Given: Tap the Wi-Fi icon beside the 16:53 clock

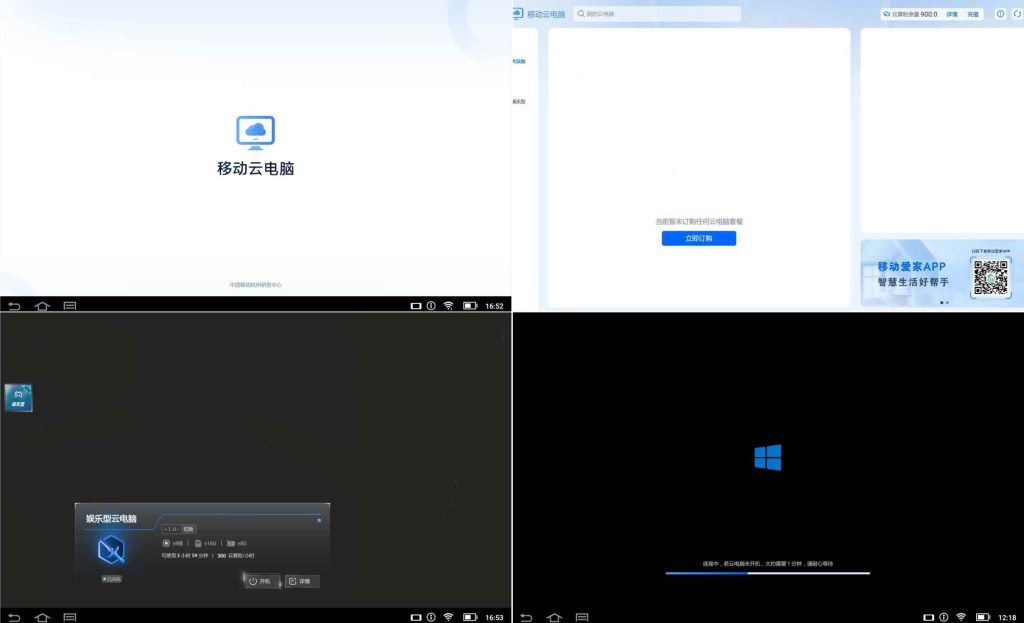Looking at the screenshot, I should pos(449,617).
